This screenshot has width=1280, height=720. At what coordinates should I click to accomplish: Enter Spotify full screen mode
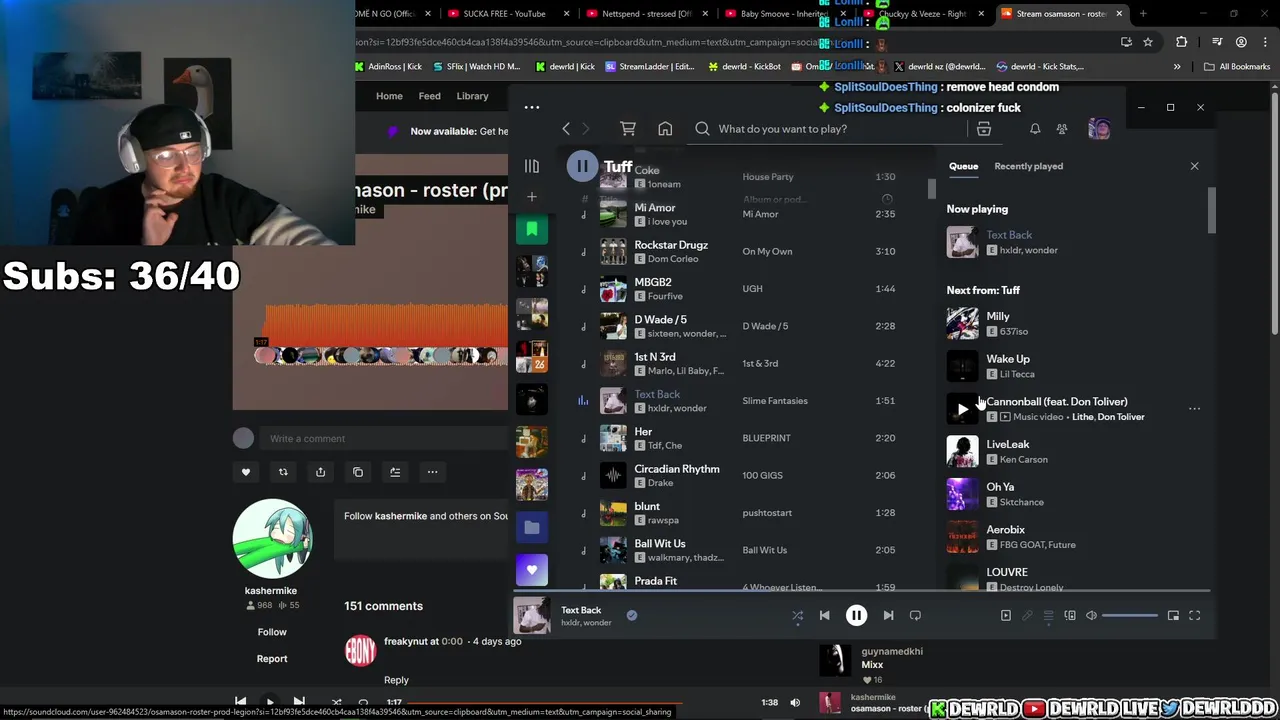(1194, 616)
